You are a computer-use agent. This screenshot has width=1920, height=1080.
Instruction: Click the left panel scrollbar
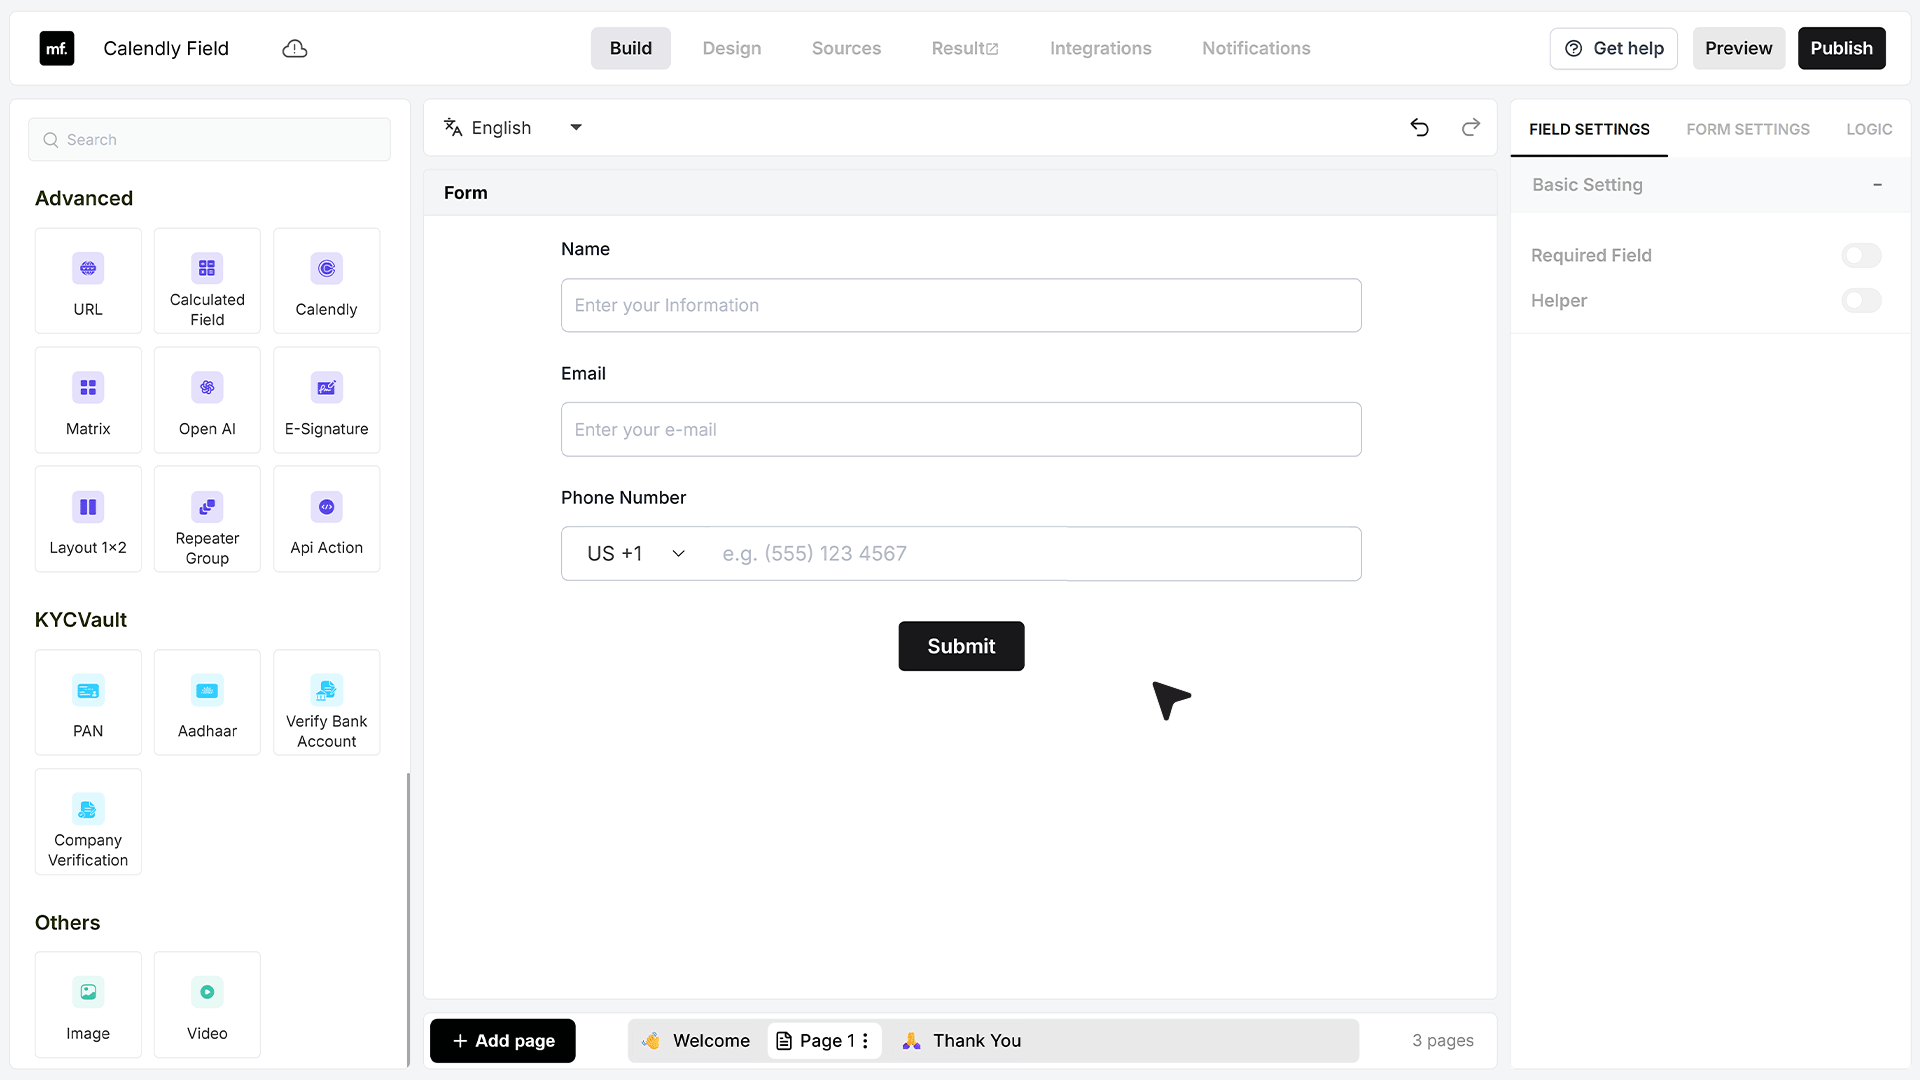408,920
